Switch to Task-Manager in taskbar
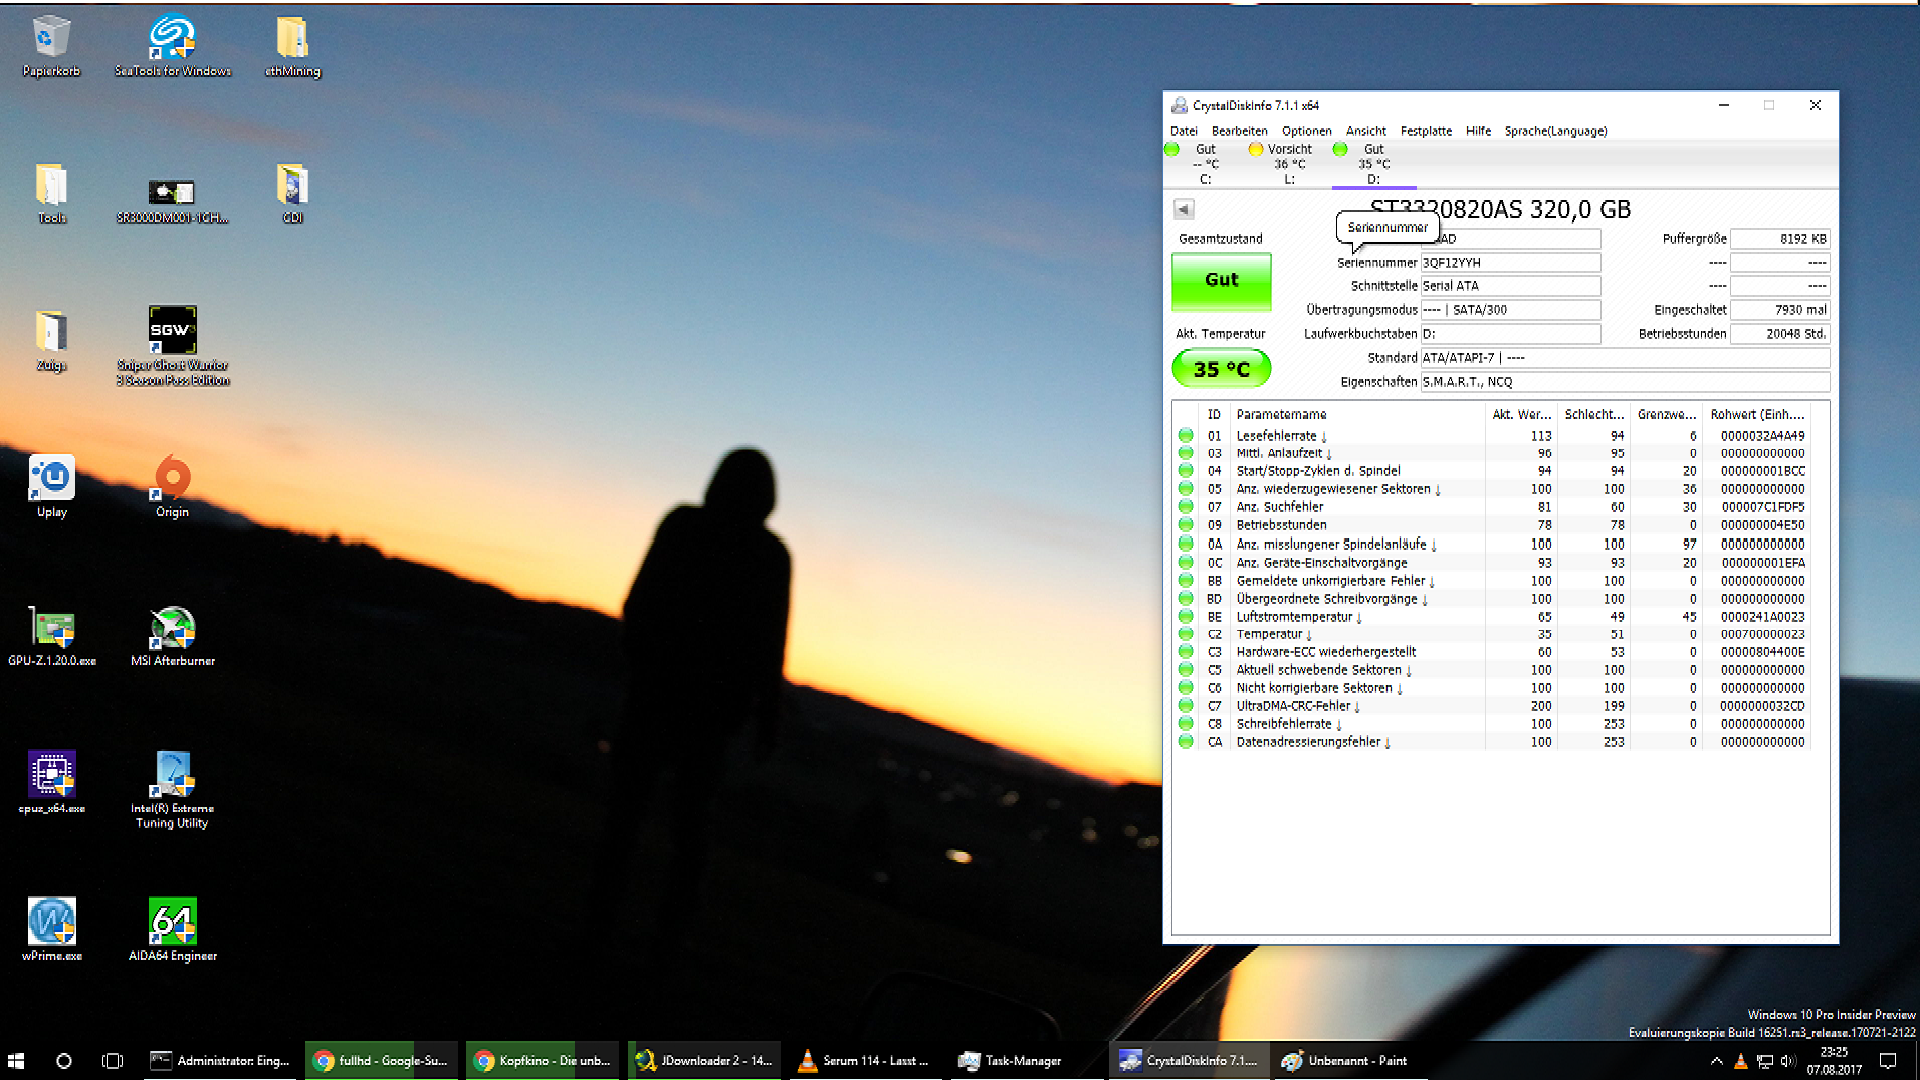The width and height of the screenshot is (1920, 1080). tap(1010, 1061)
